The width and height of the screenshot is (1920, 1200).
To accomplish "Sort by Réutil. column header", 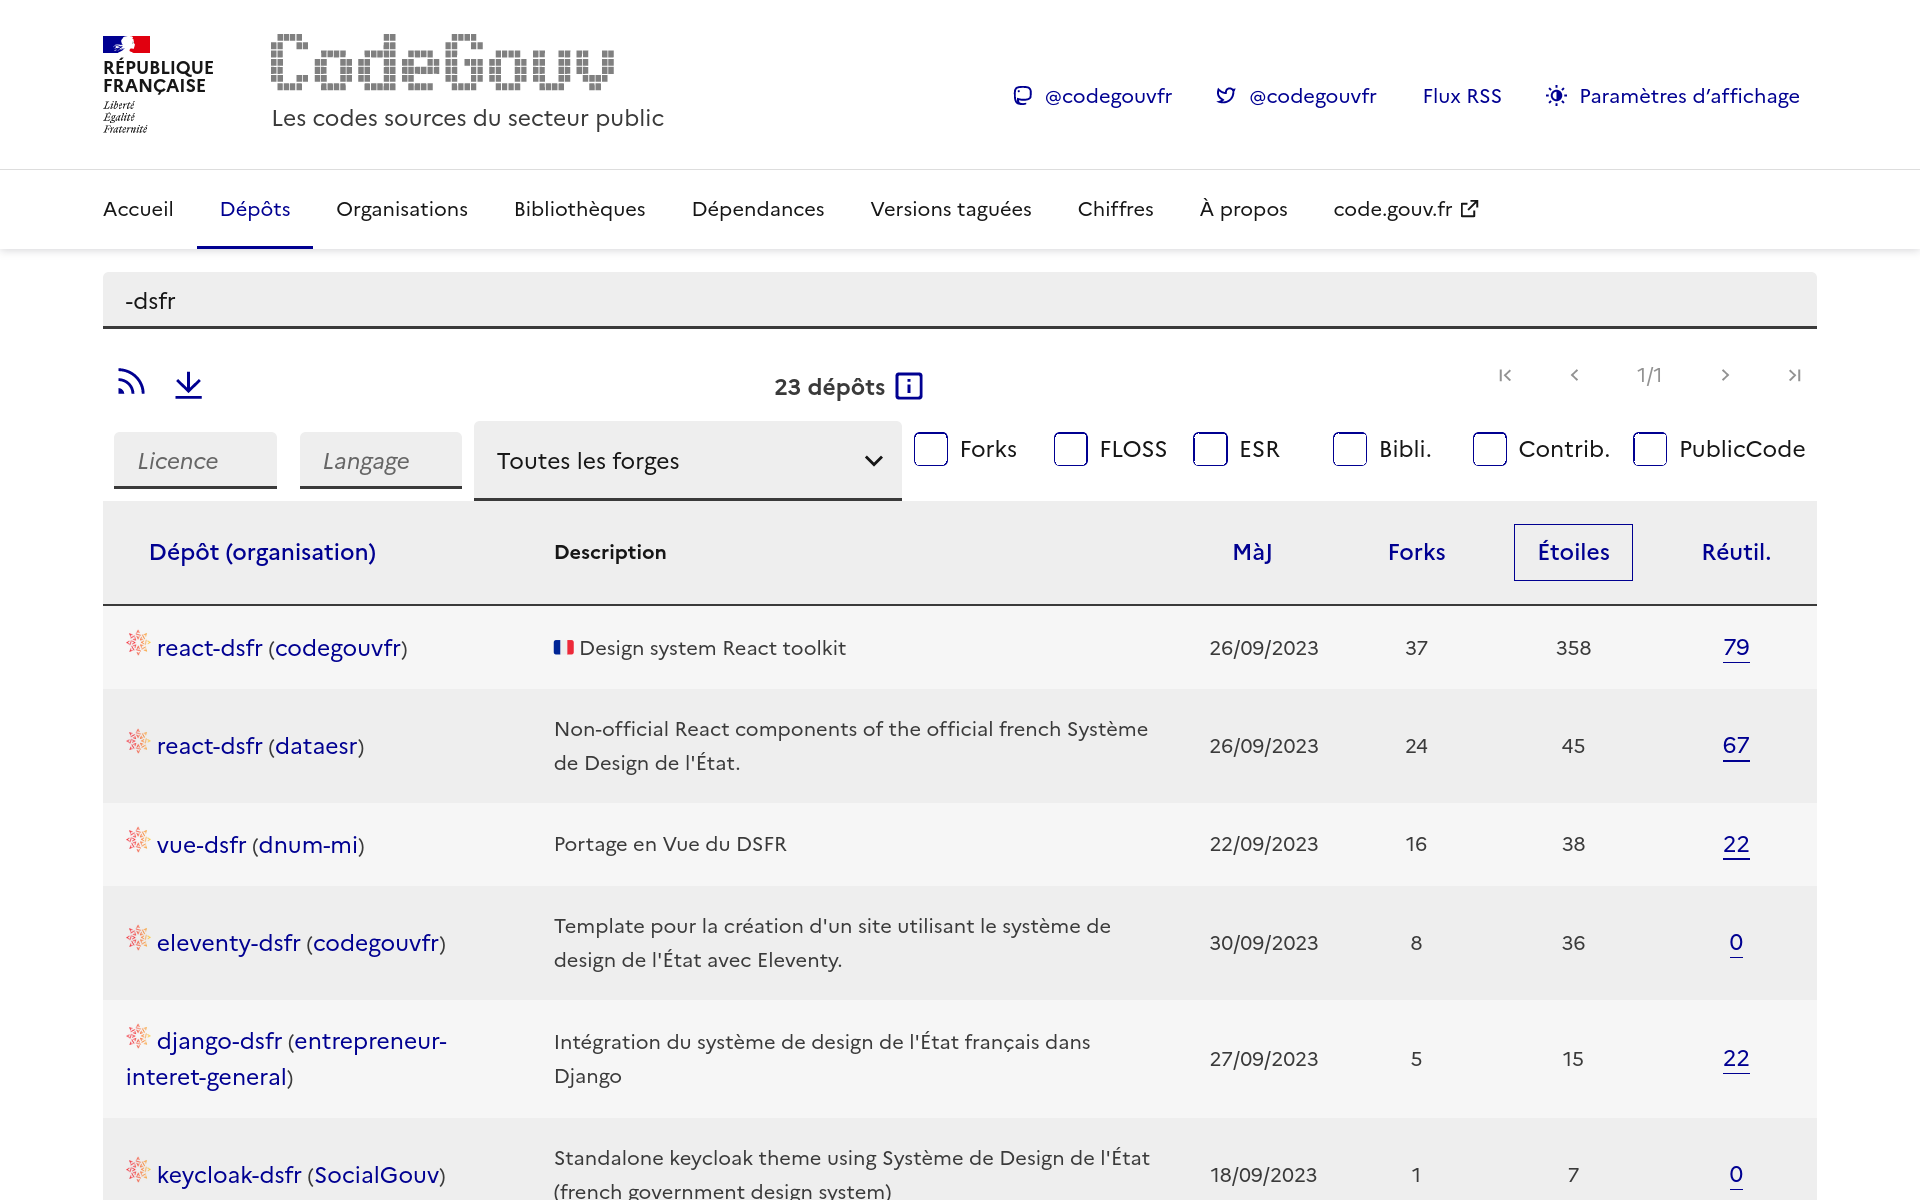I will [x=1736, y=552].
